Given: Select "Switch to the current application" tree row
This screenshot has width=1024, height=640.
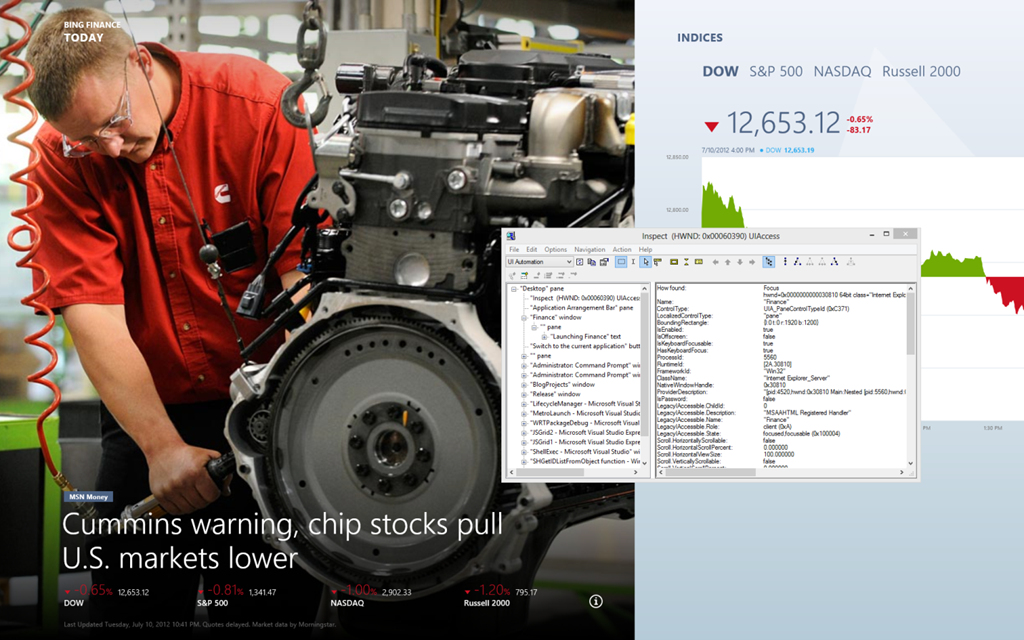Looking at the screenshot, I should pos(584,346).
